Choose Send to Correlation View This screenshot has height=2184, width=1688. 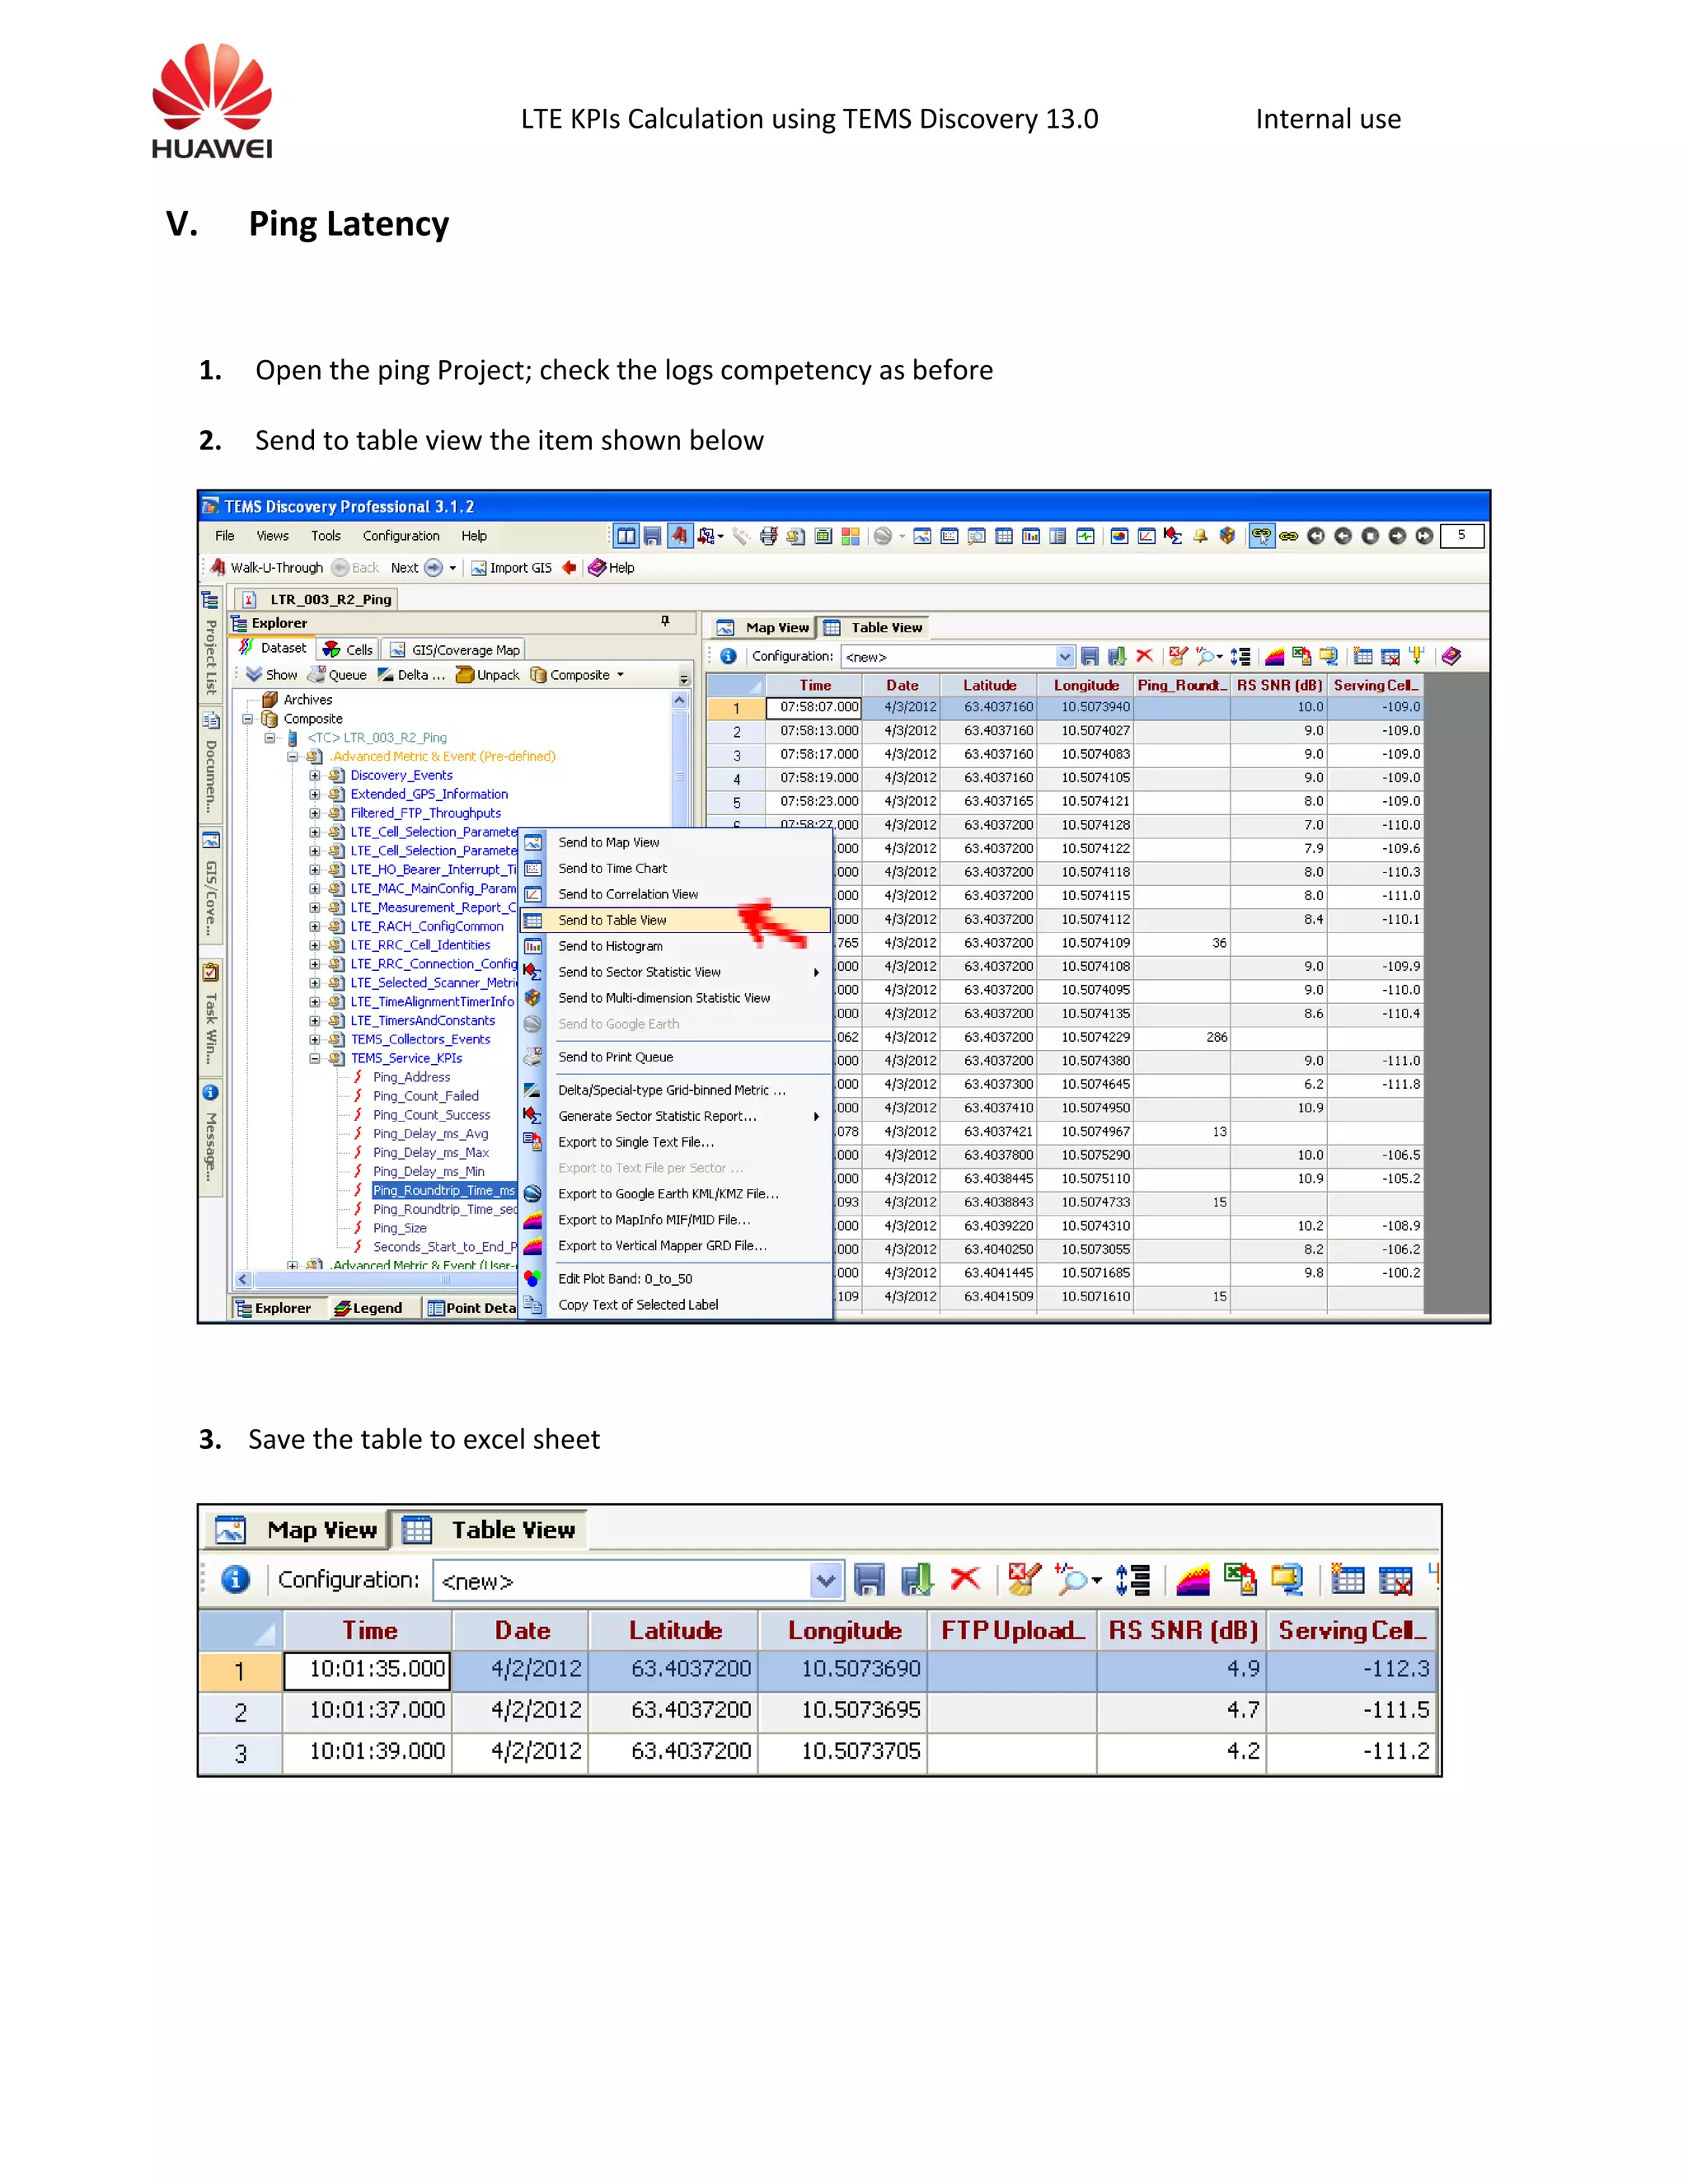coord(675,894)
